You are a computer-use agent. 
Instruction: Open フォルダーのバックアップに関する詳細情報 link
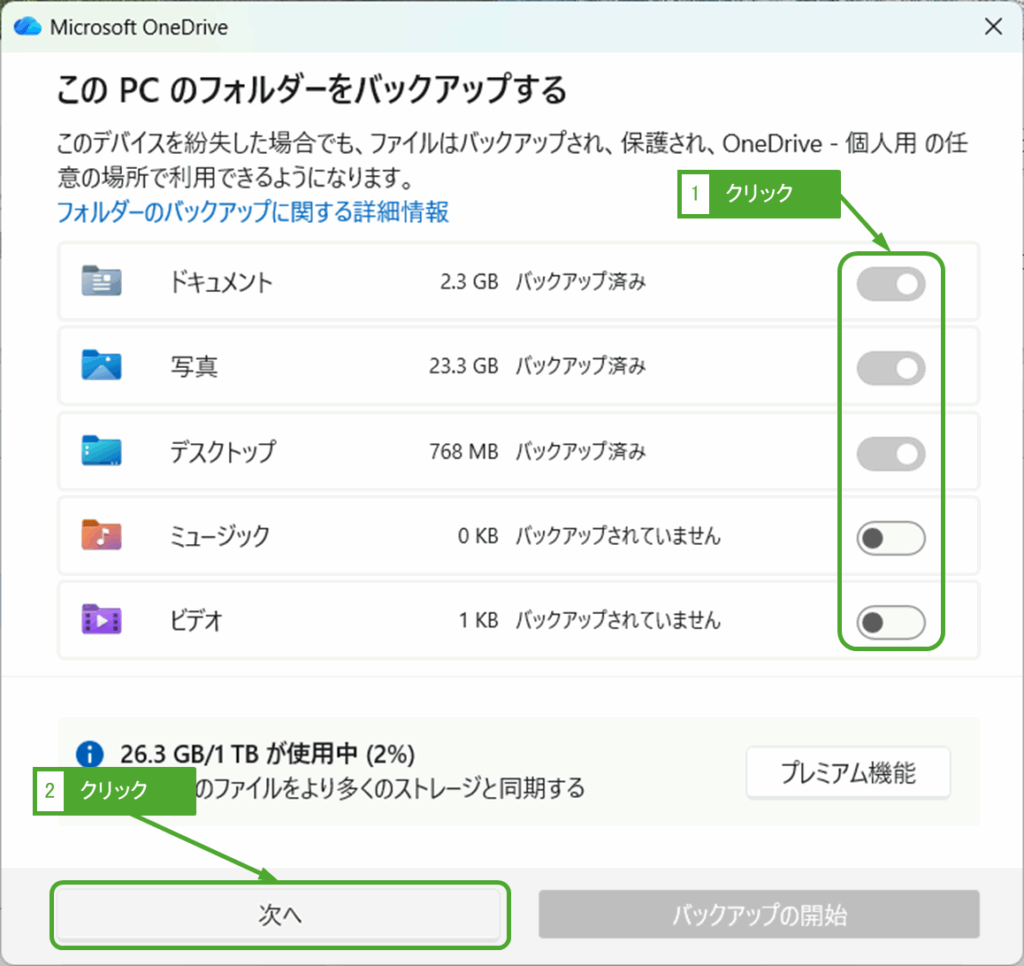click(x=251, y=212)
